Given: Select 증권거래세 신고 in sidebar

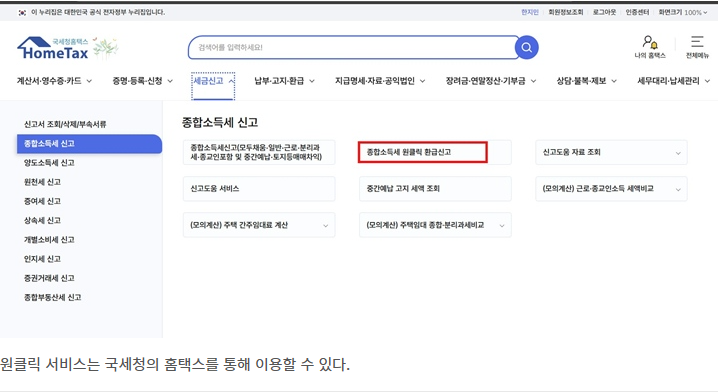Looking at the screenshot, I should [x=49, y=278].
